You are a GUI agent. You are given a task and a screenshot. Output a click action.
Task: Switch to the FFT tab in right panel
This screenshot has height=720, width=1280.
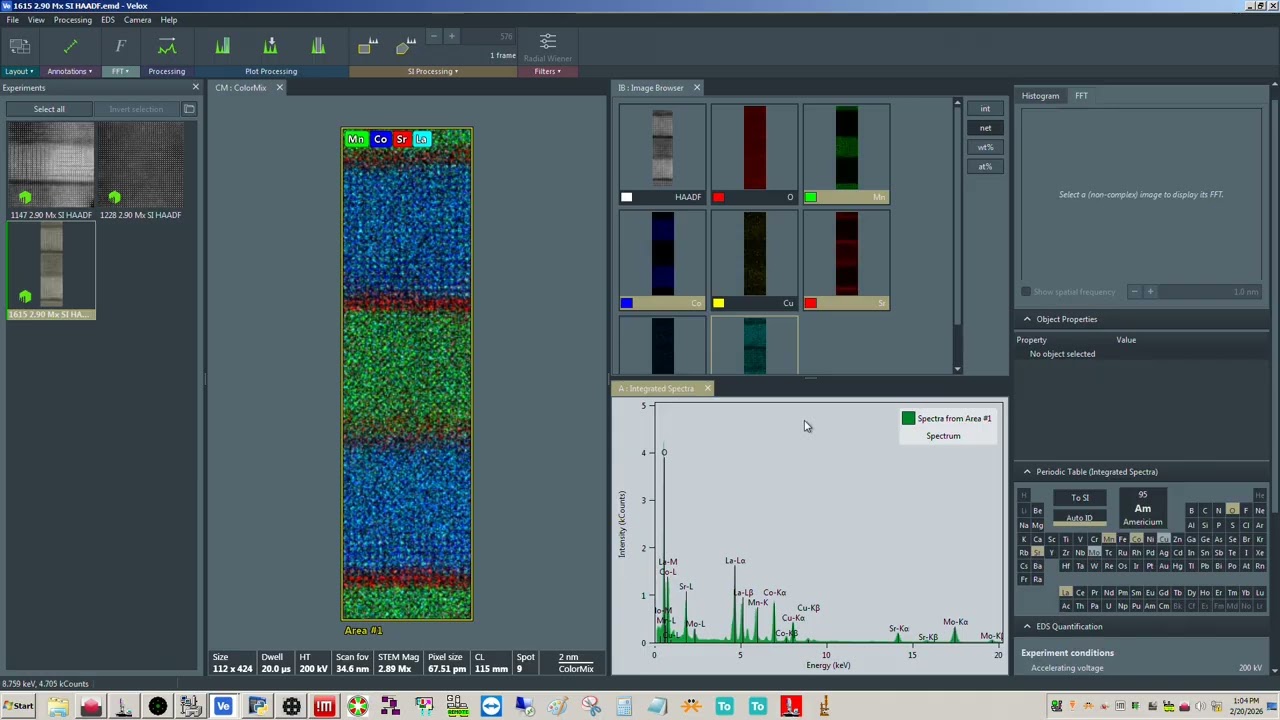point(1081,96)
